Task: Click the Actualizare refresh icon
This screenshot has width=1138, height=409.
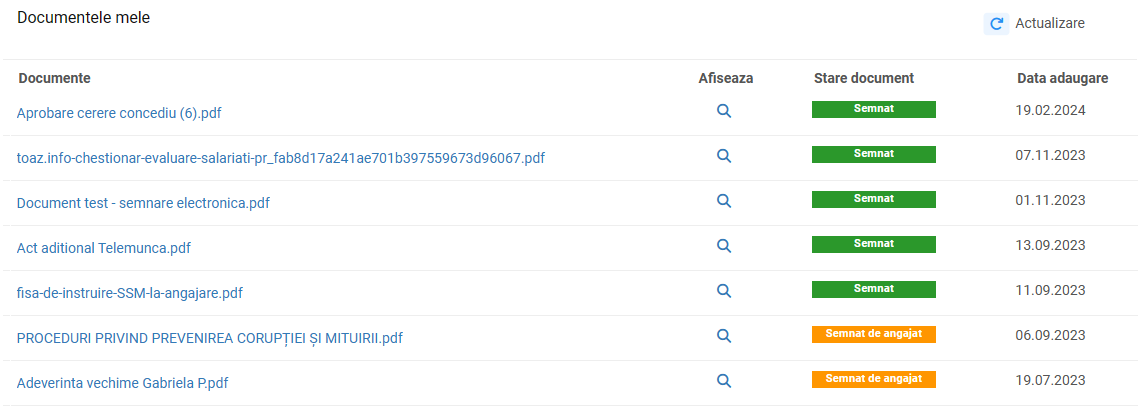Action: click(x=996, y=24)
